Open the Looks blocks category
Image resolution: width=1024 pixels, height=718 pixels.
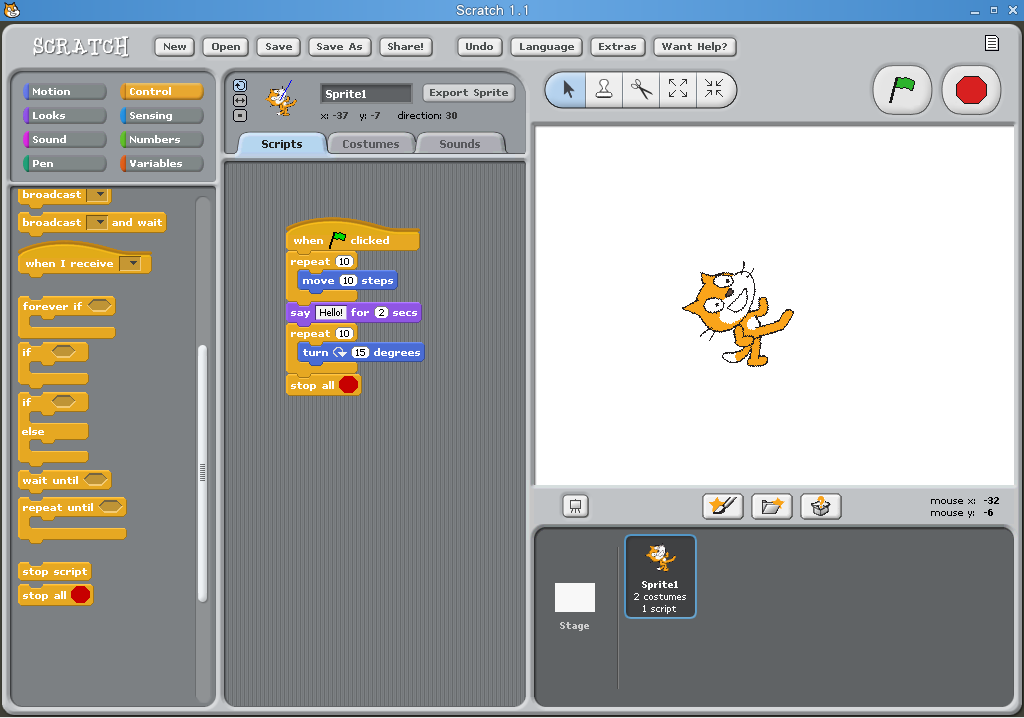(65, 116)
